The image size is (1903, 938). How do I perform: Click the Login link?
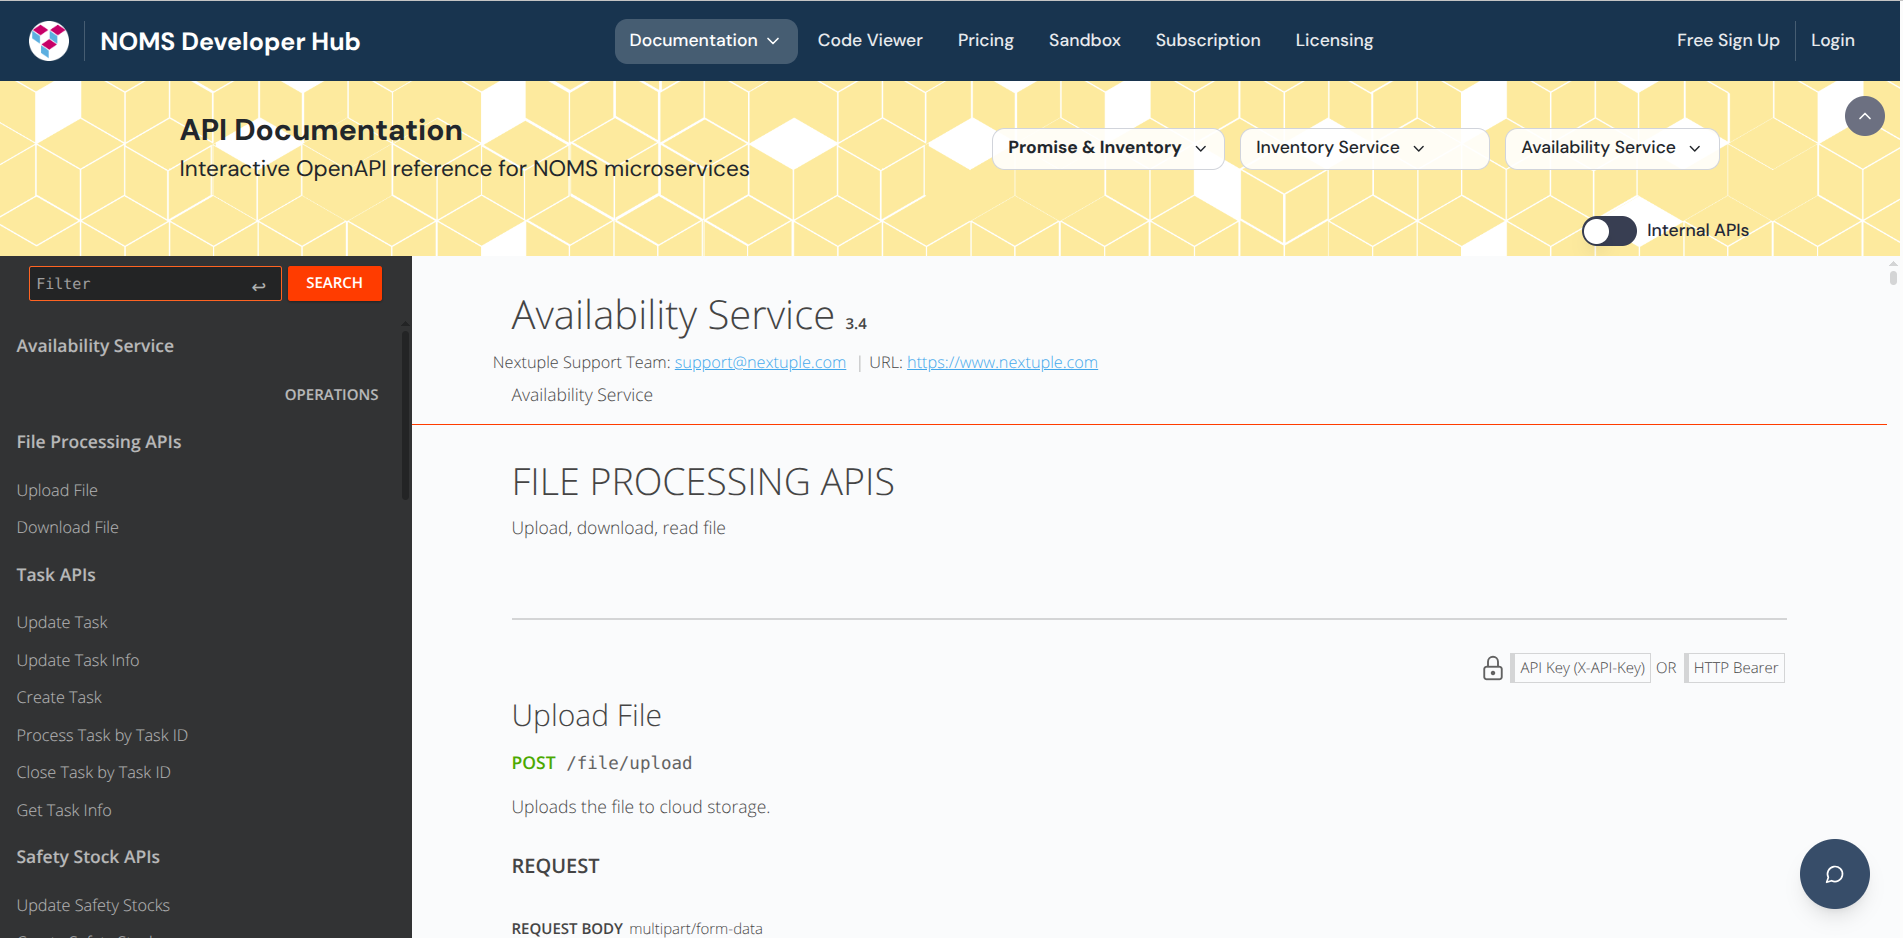pos(1832,41)
